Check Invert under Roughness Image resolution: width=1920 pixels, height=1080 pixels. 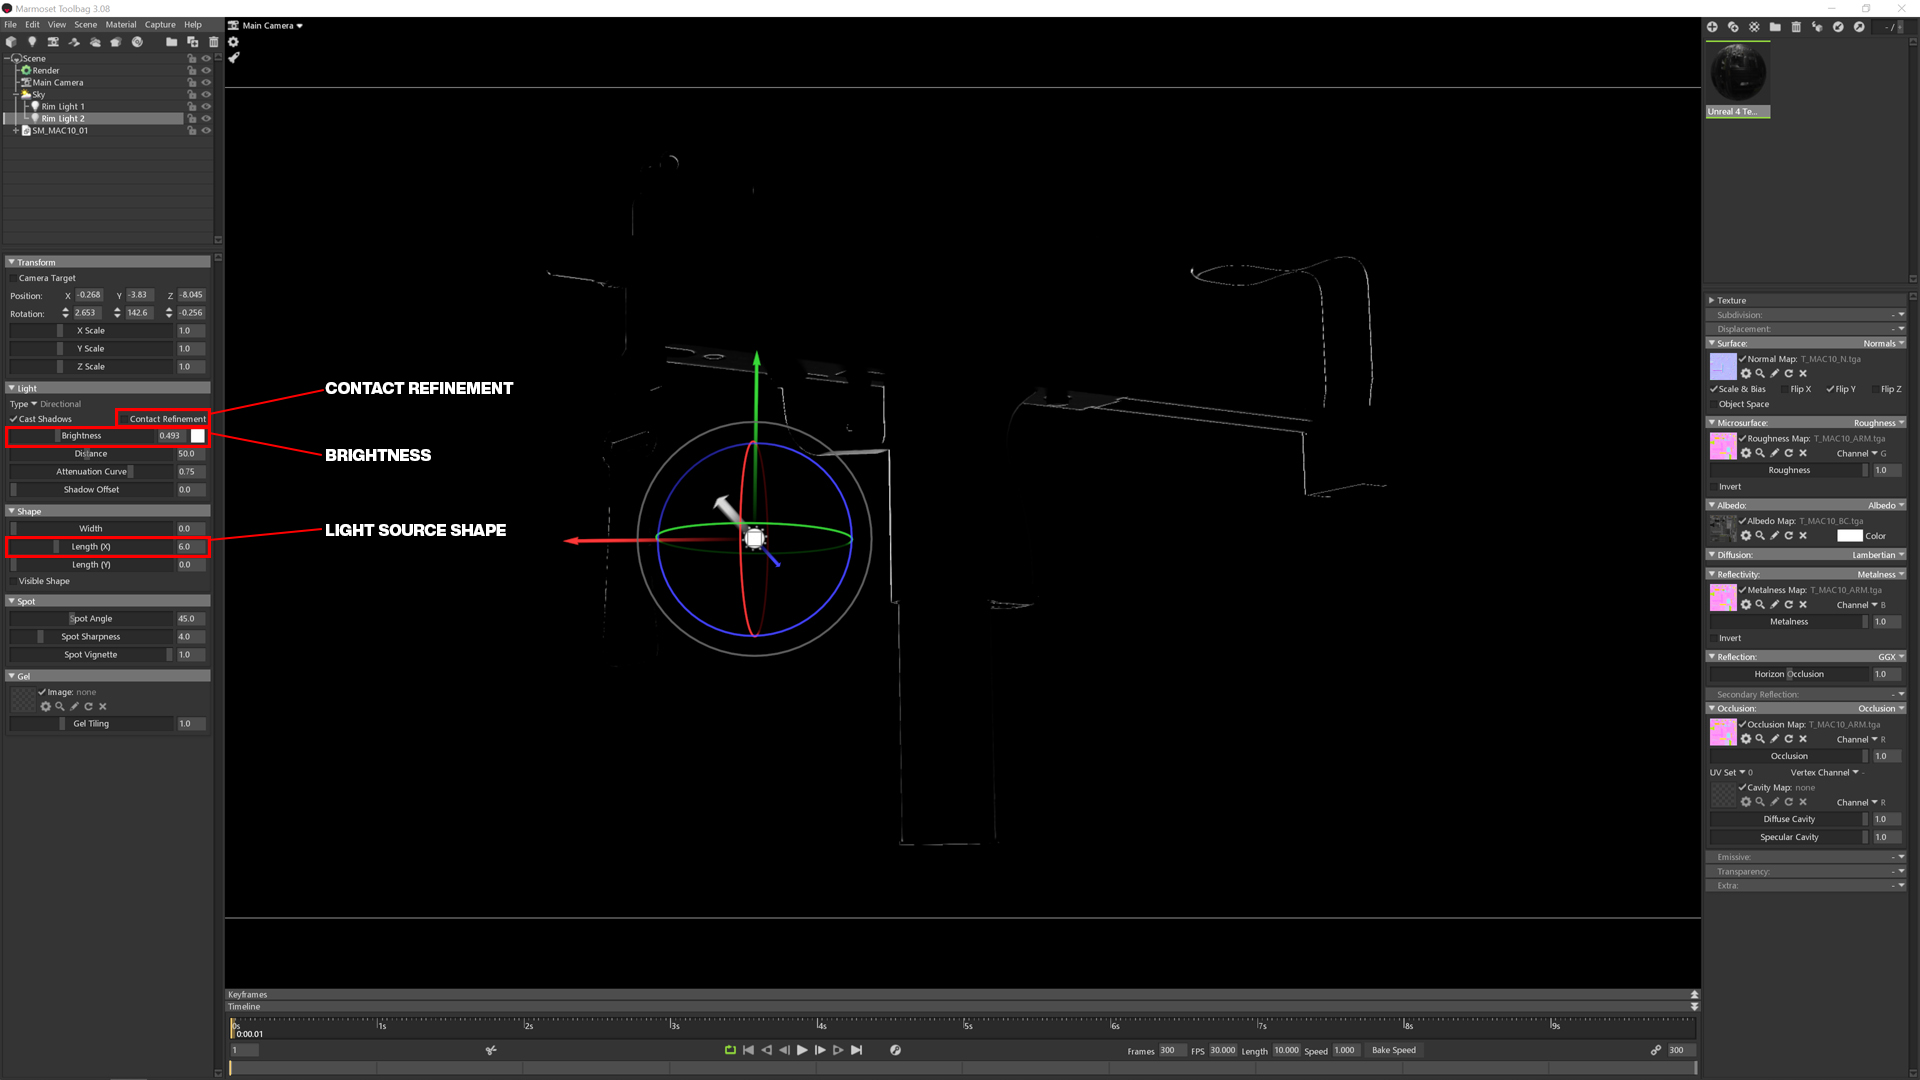pyautogui.click(x=1713, y=486)
